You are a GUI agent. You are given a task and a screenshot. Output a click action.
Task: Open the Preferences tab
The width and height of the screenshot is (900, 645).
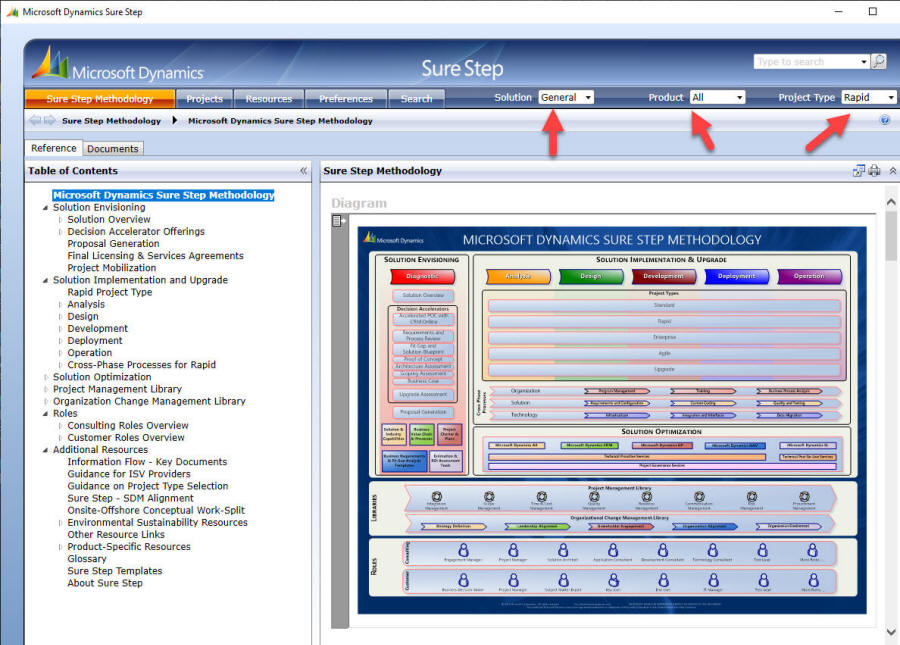346,99
